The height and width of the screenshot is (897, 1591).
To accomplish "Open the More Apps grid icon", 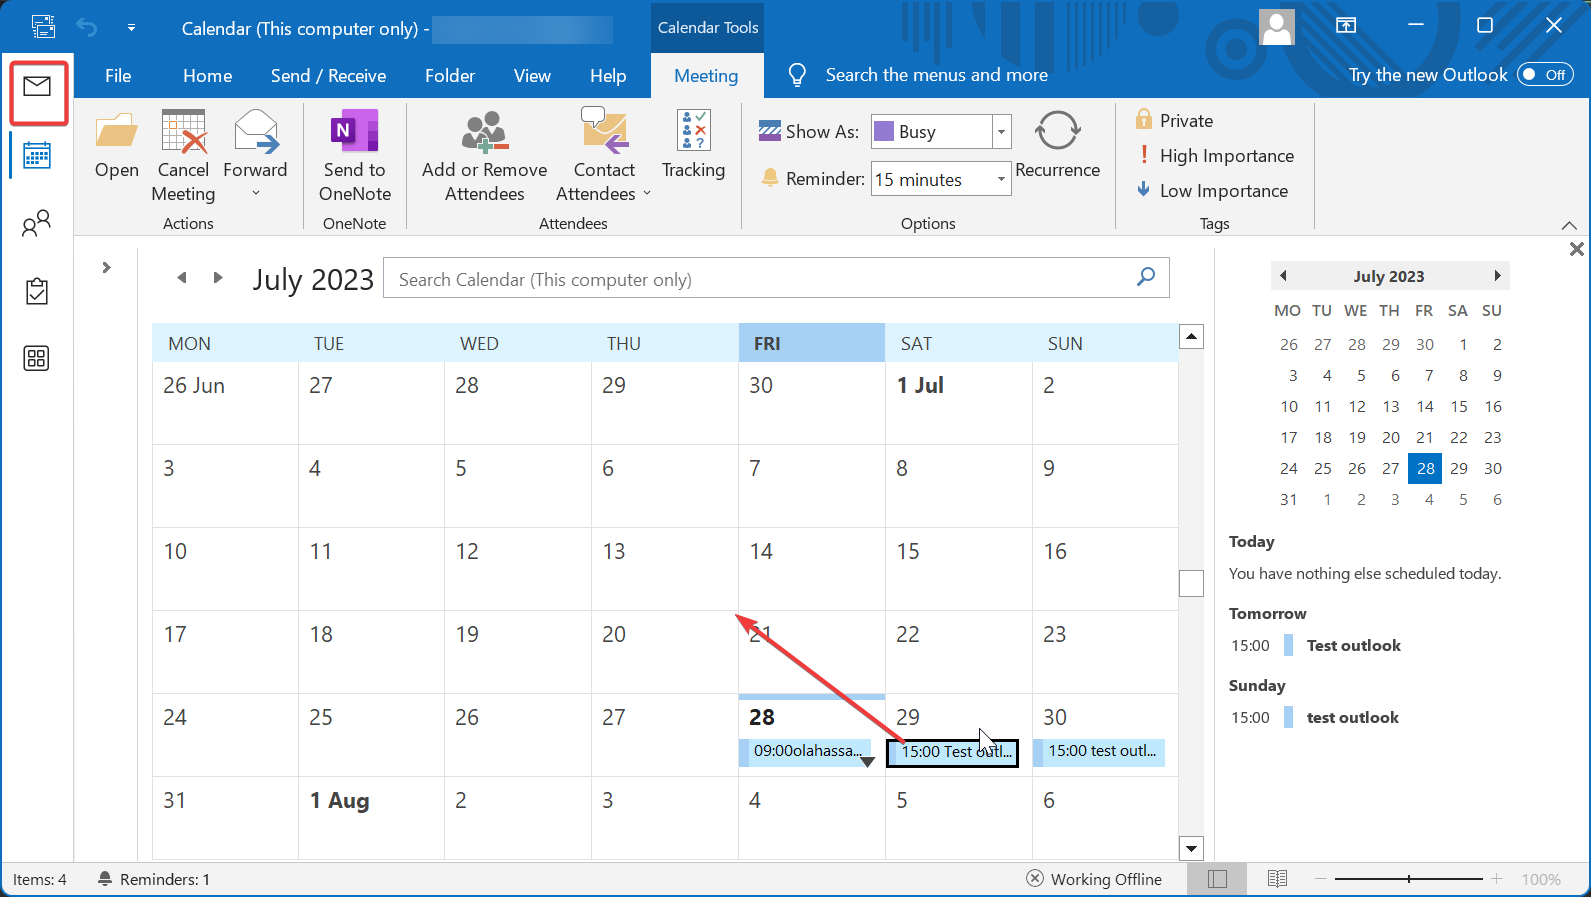I will point(37,358).
